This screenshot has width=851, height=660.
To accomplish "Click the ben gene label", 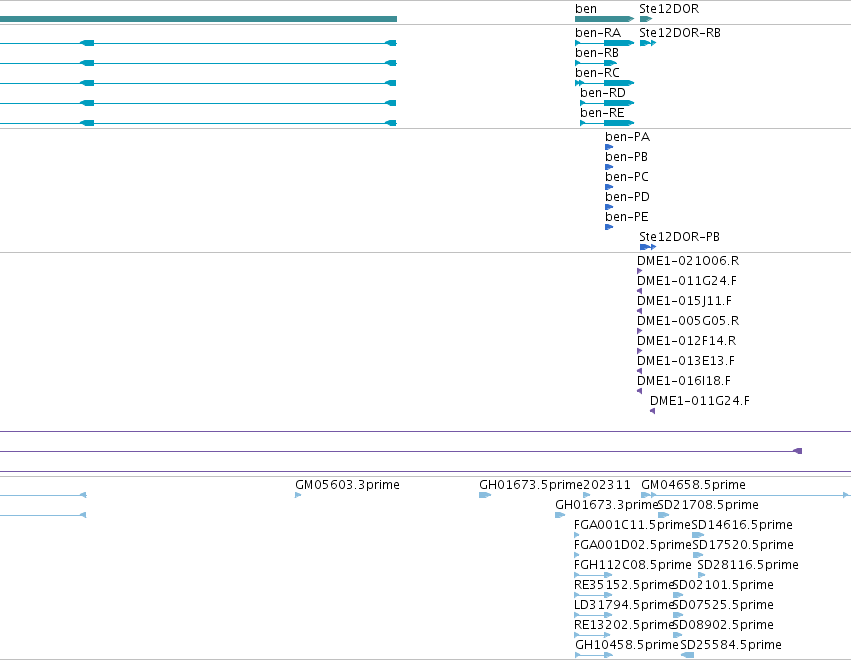I will tap(586, 9).
